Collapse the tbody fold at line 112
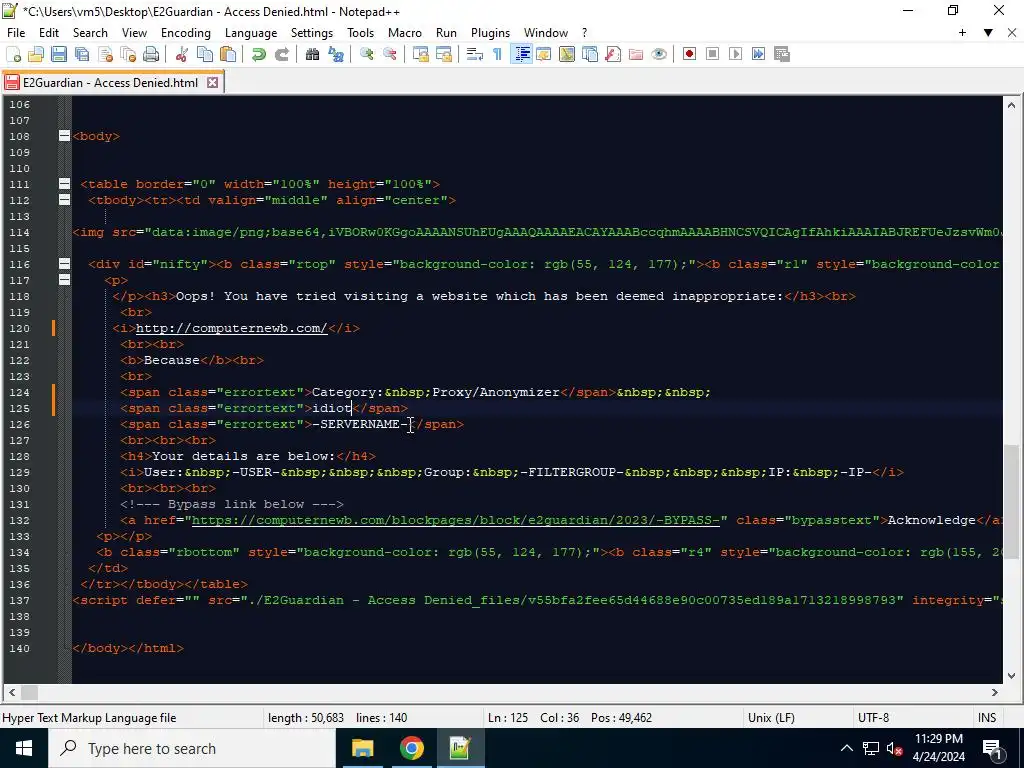Screen dimensions: 1024x768 64,200
